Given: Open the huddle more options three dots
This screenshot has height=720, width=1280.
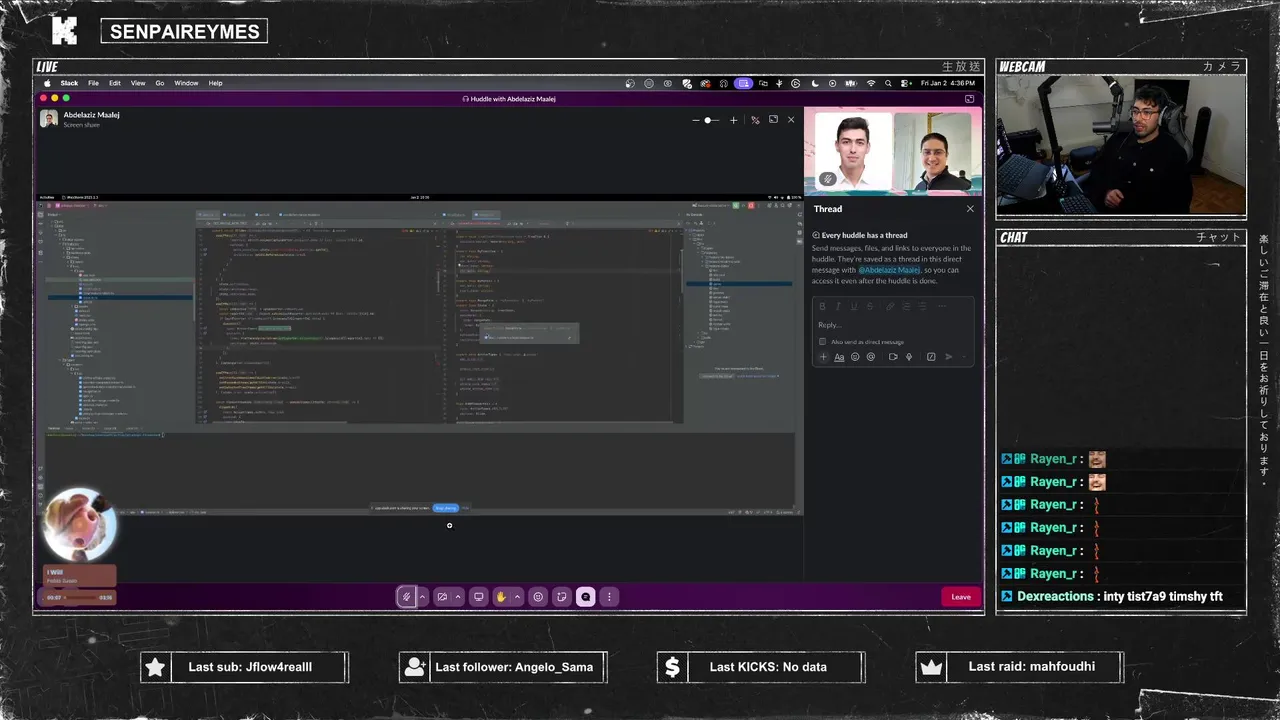Looking at the screenshot, I should (609, 597).
